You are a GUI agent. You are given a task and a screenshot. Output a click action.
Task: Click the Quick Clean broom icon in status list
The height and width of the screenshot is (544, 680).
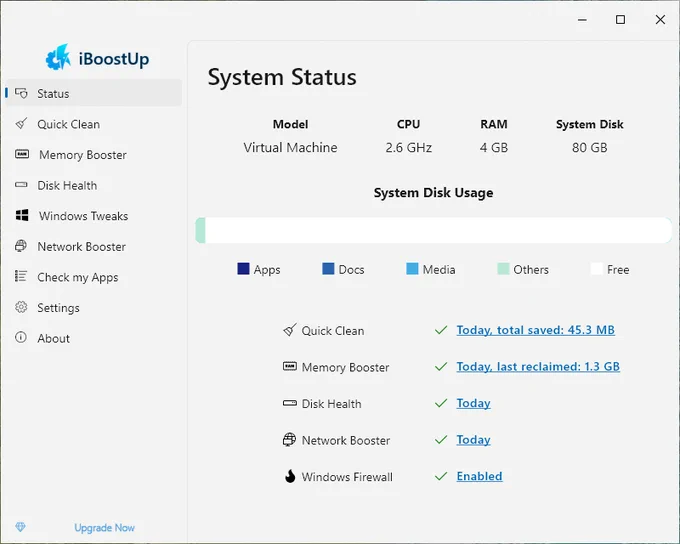290,330
